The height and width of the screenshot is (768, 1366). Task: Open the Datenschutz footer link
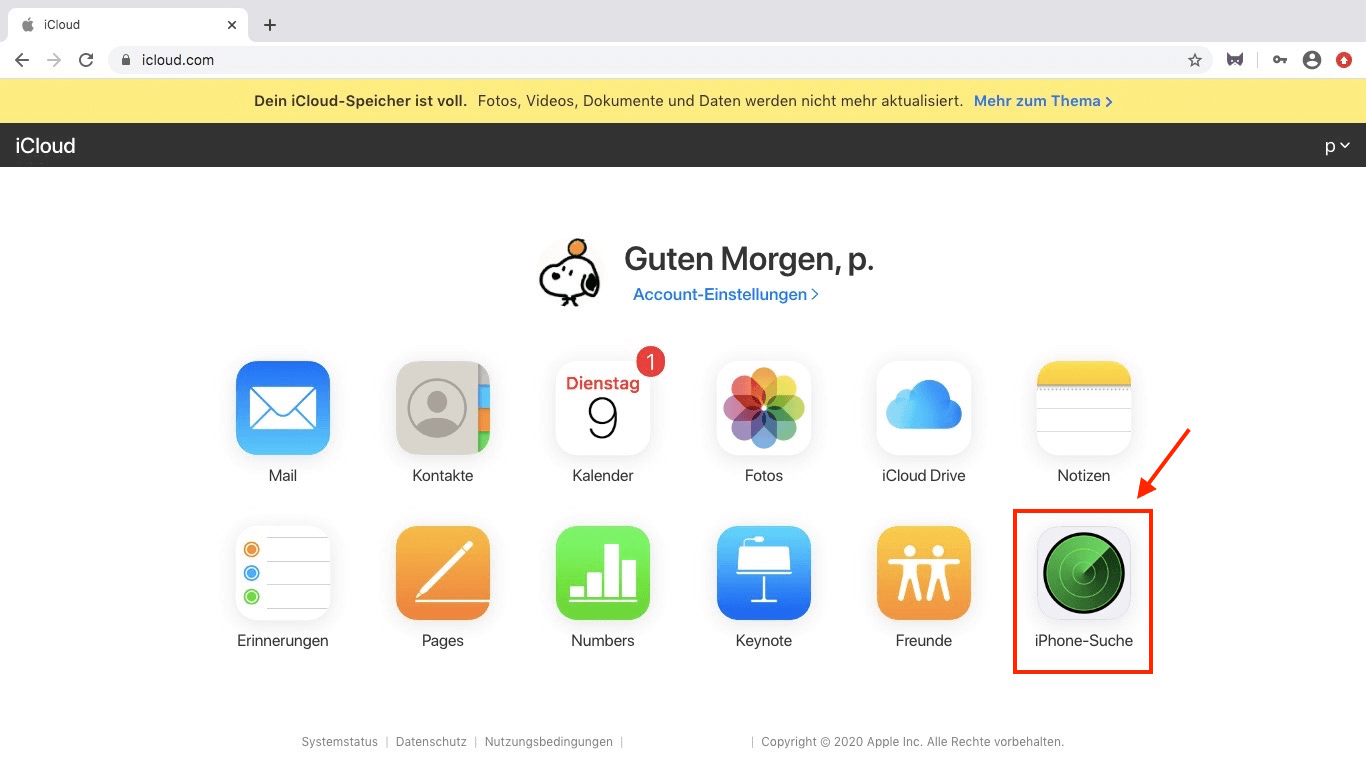coord(431,742)
